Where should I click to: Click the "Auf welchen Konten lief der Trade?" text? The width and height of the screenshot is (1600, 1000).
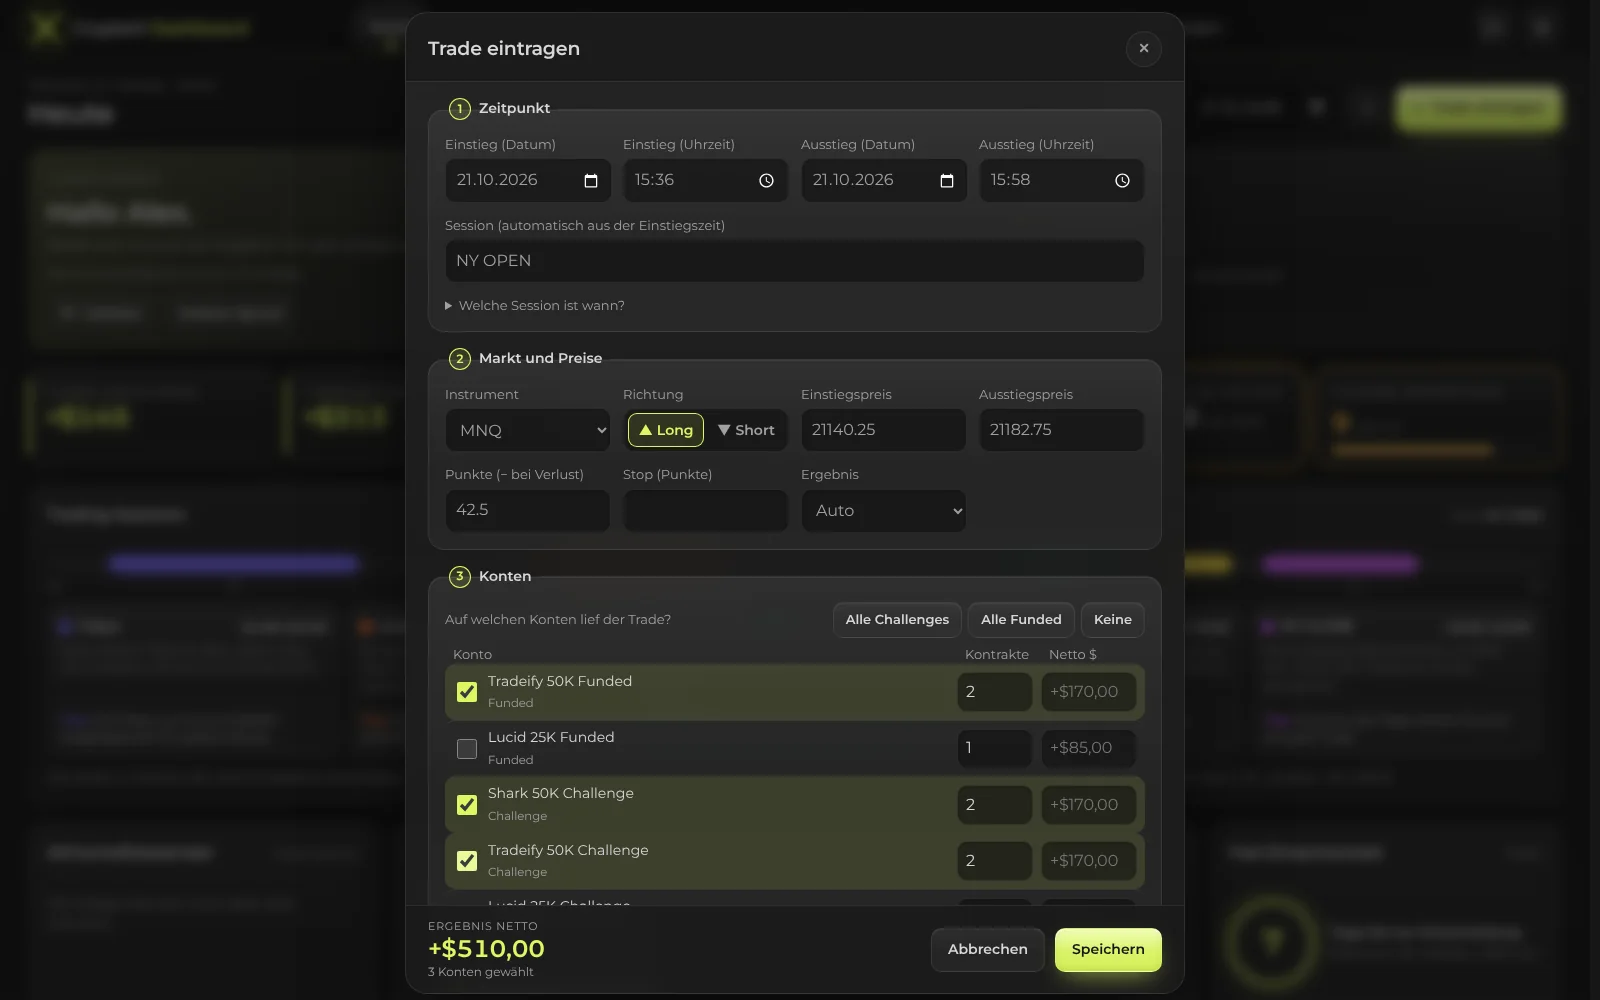tap(558, 620)
